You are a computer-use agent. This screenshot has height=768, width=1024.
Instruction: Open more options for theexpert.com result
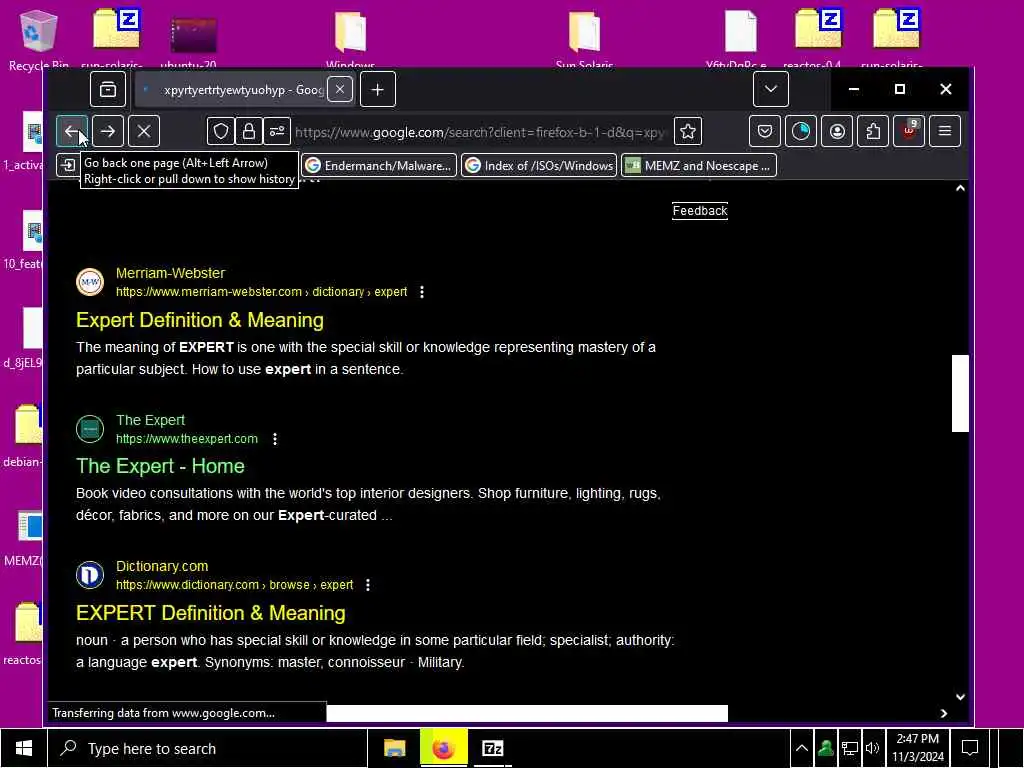point(275,439)
